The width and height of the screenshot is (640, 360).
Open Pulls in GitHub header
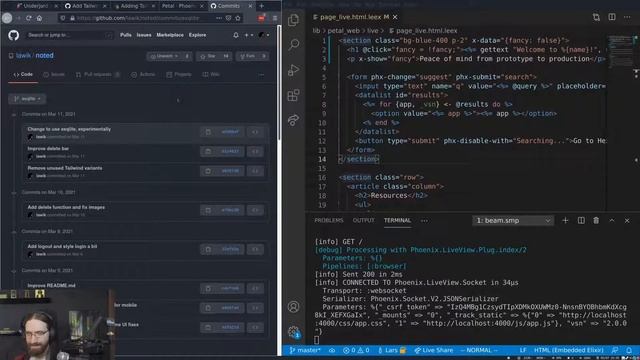pyautogui.click(x=126, y=35)
